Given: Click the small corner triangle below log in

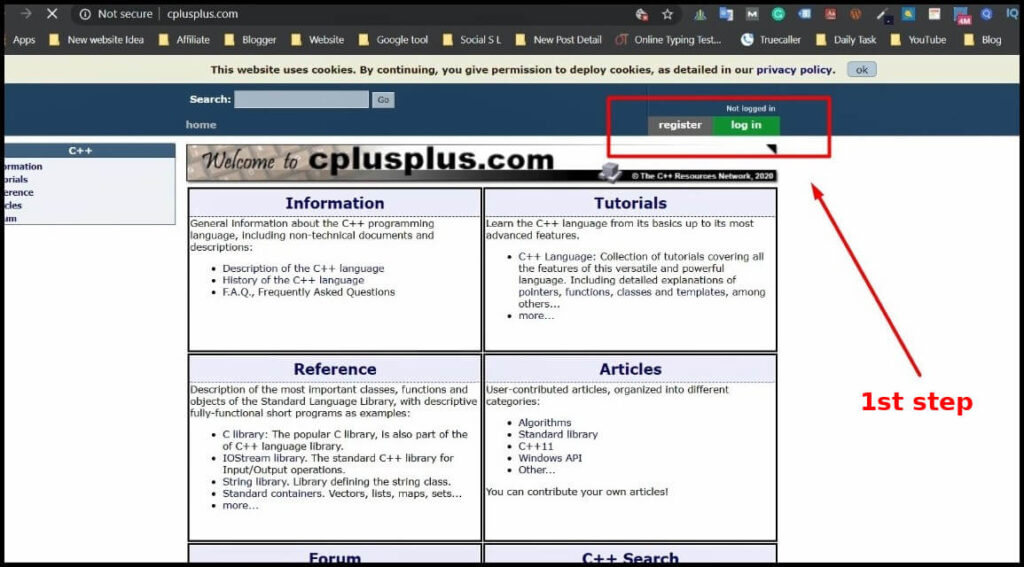Looking at the screenshot, I should coord(771,149).
